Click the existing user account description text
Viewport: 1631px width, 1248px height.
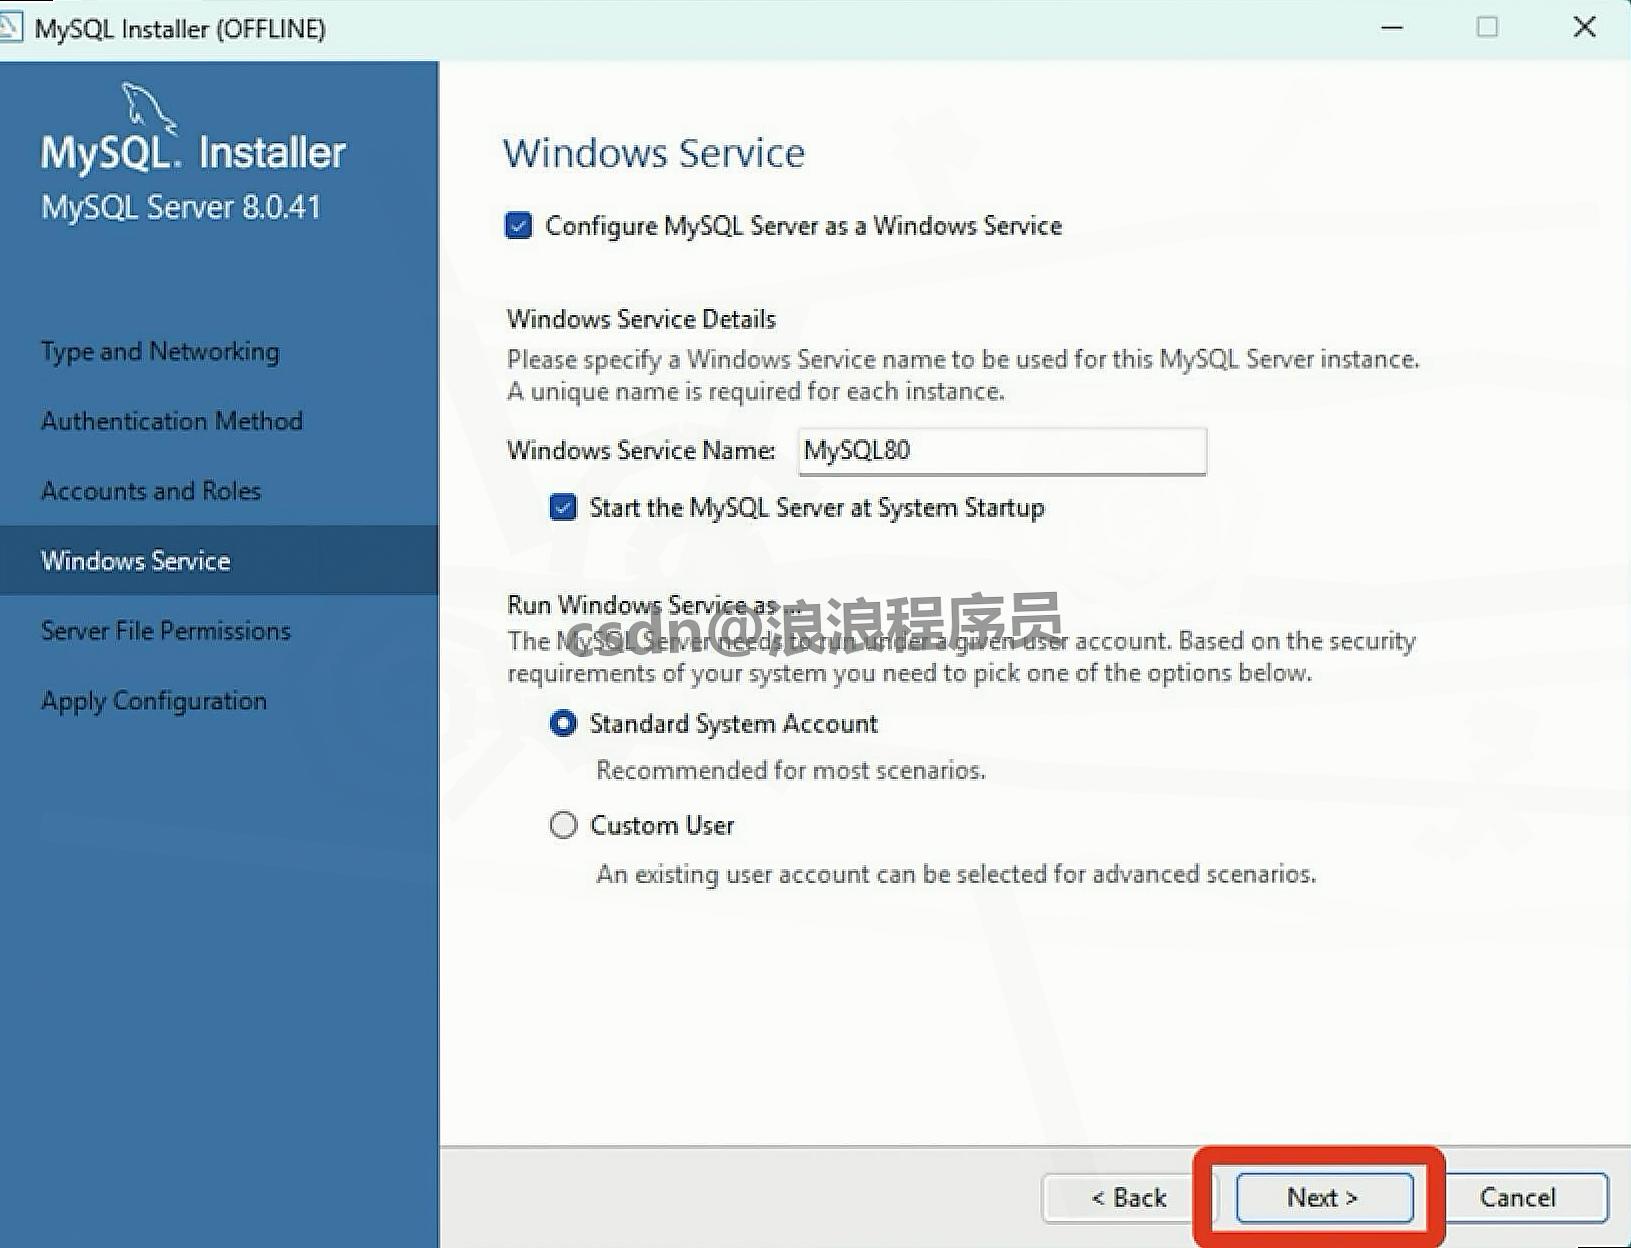pyautogui.click(x=956, y=874)
